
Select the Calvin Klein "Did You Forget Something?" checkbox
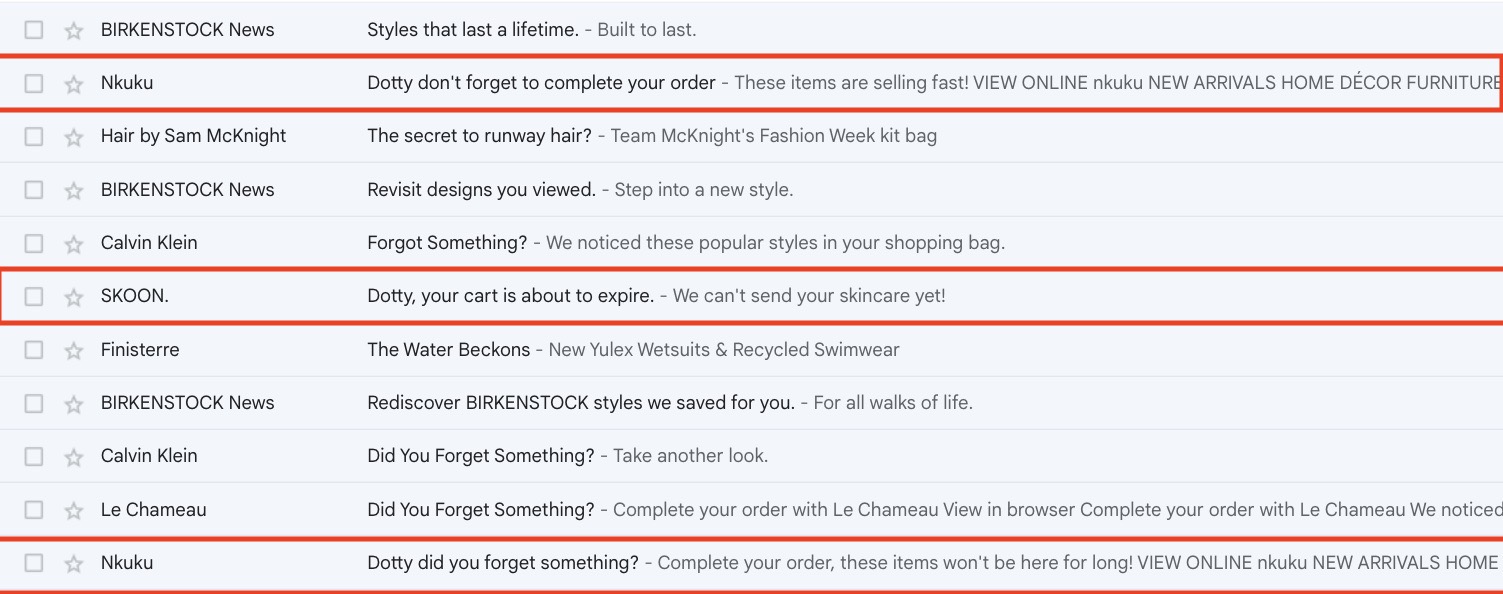click(33, 455)
